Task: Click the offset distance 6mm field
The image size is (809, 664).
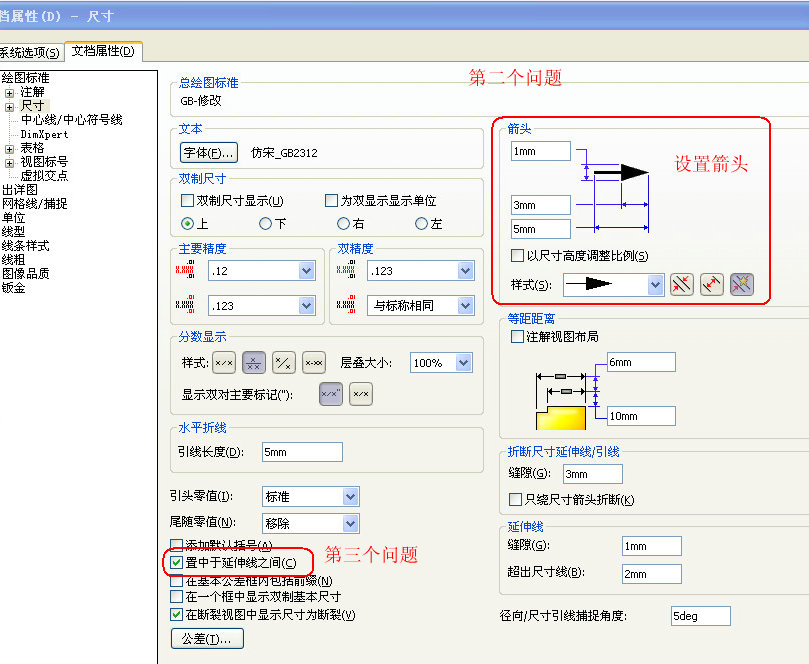Action: pyautogui.click(x=641, y=362)
